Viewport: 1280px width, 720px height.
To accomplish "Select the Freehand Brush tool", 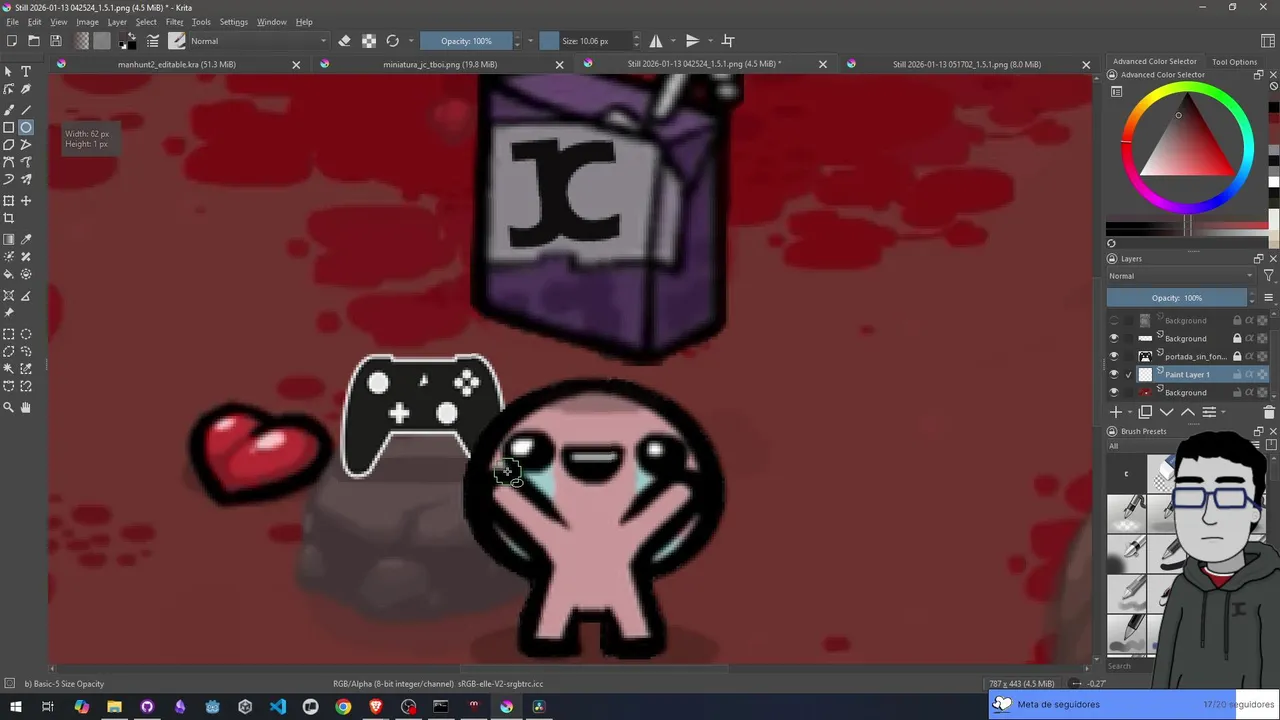I will click(9, 110).
